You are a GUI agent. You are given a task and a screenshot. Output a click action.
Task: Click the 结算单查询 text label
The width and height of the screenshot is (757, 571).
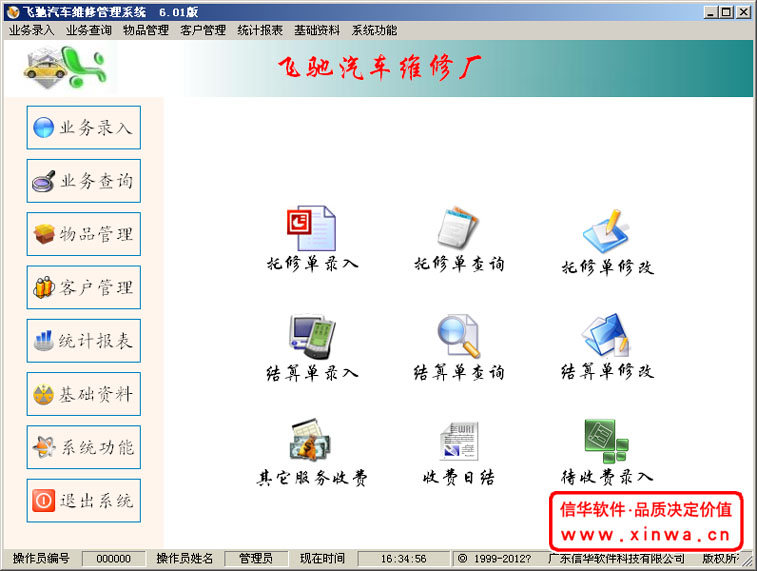click(x=459, y=373)
